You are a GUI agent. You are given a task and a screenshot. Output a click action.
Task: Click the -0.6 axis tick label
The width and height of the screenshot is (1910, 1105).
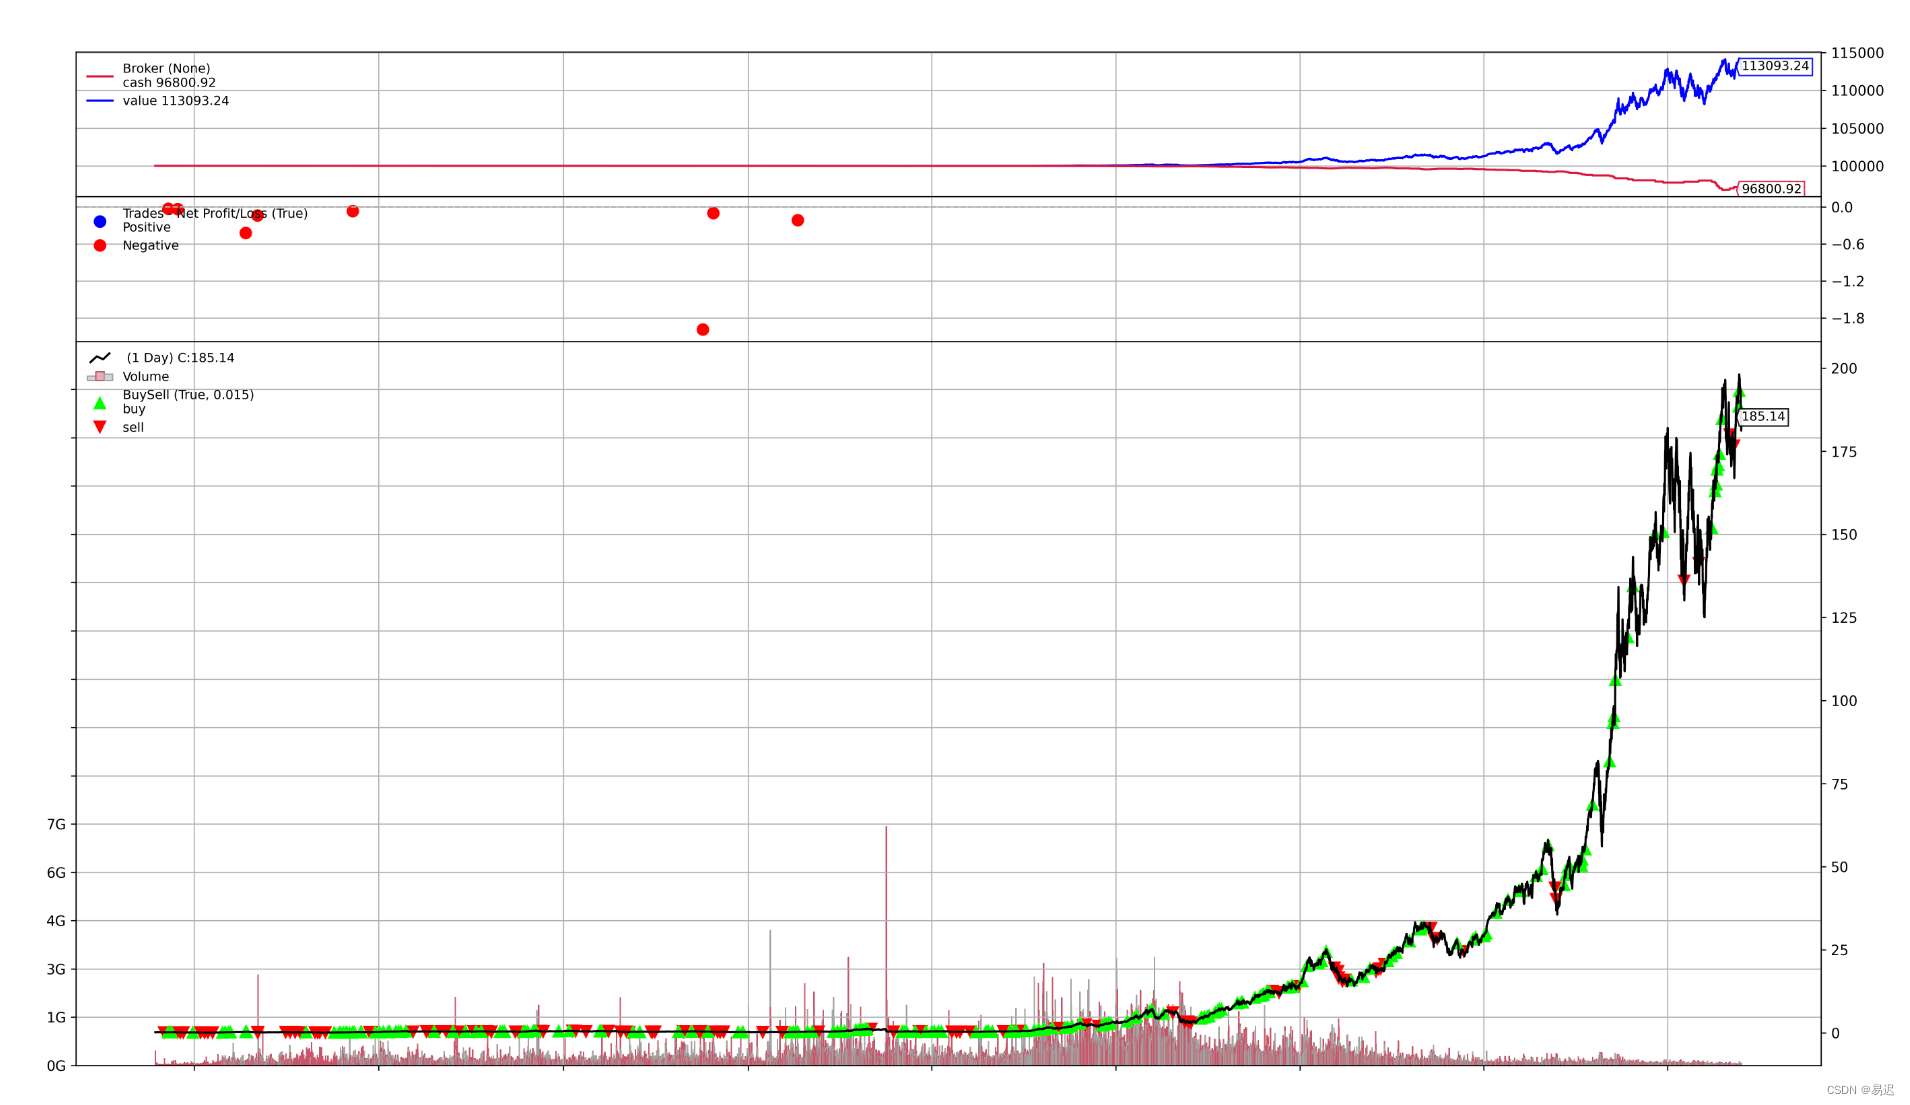1848,245
